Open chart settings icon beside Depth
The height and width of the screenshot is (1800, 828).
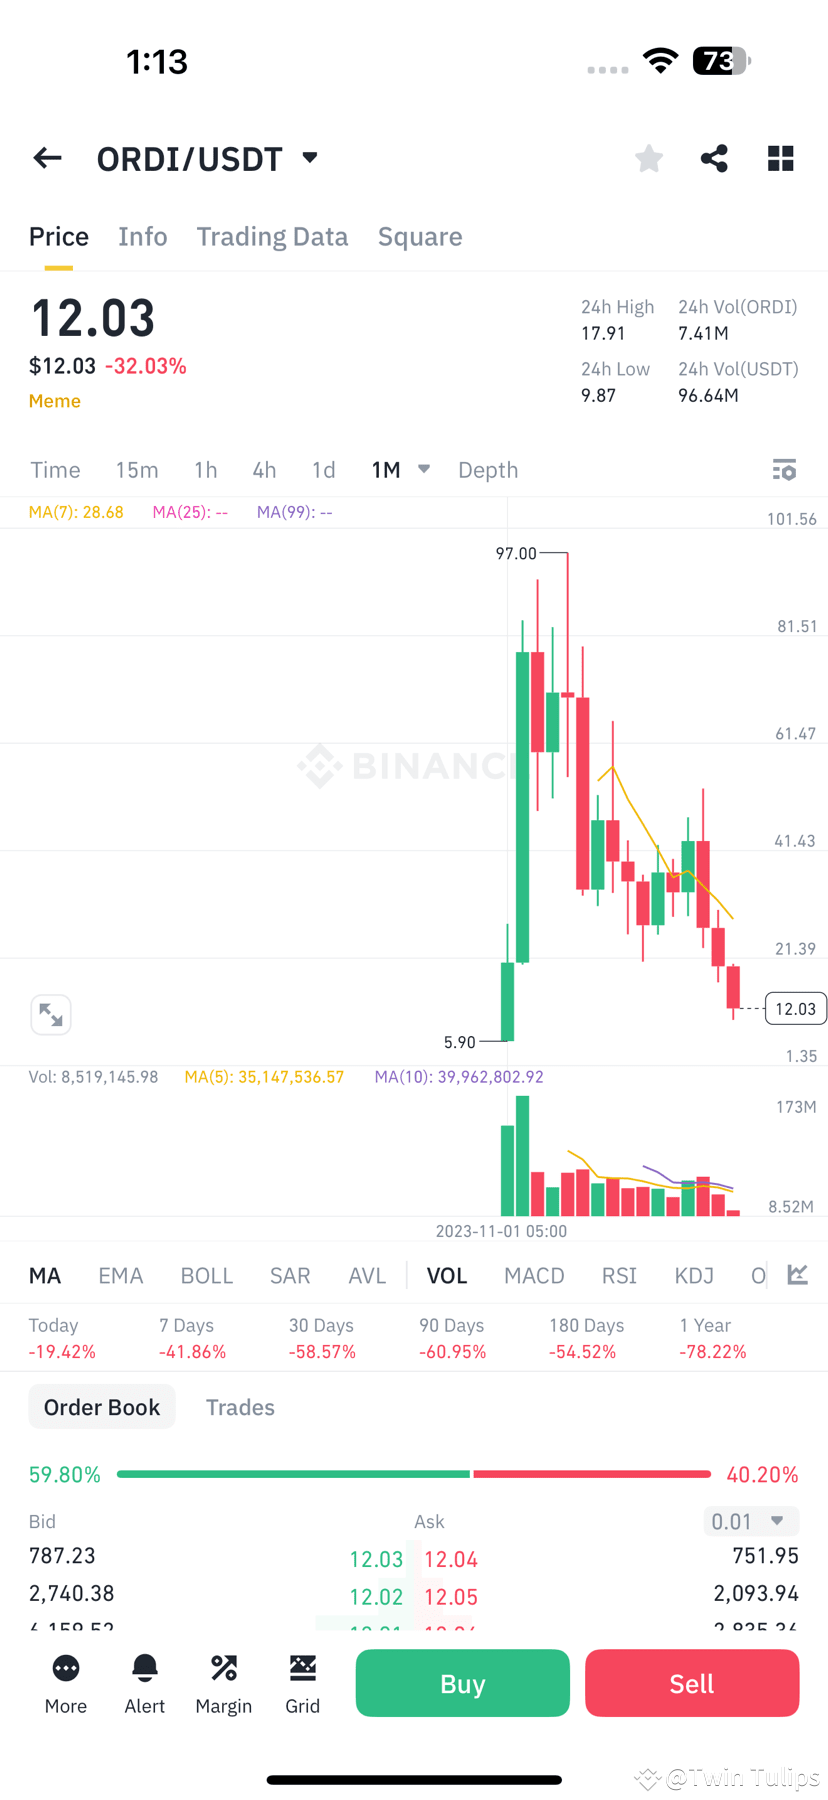pyautogui.click(x=785, y=470)
